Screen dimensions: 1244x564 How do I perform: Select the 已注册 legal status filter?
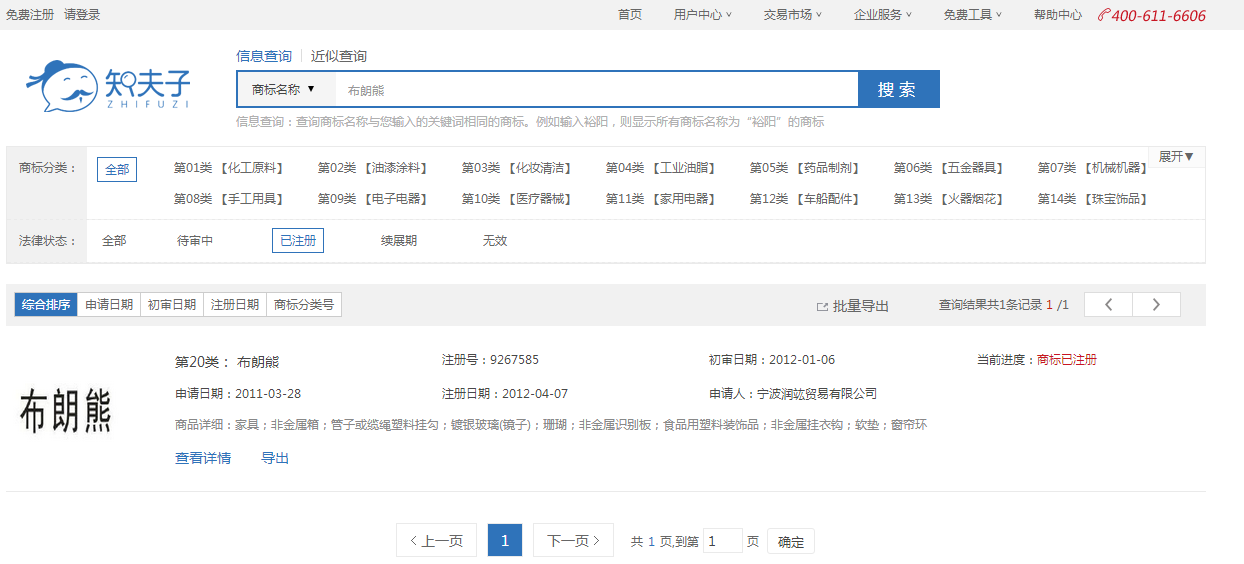click(x=298, y=241)
